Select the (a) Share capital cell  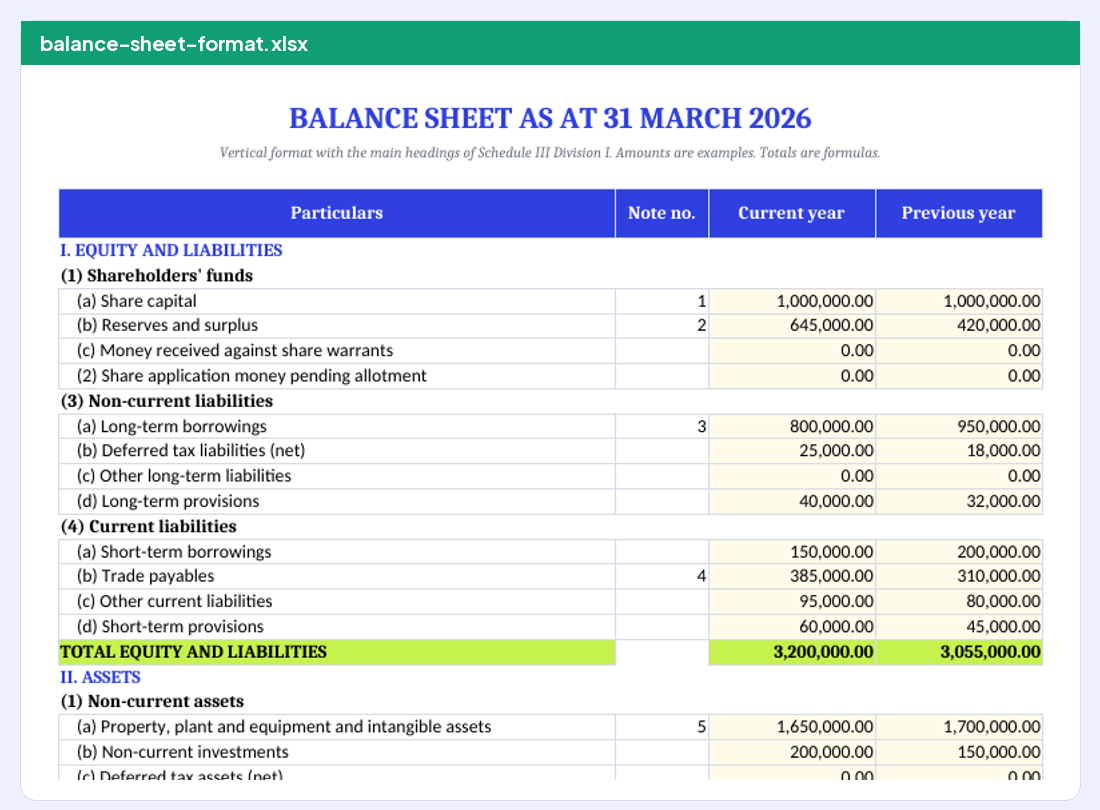[x=337, y=302]
